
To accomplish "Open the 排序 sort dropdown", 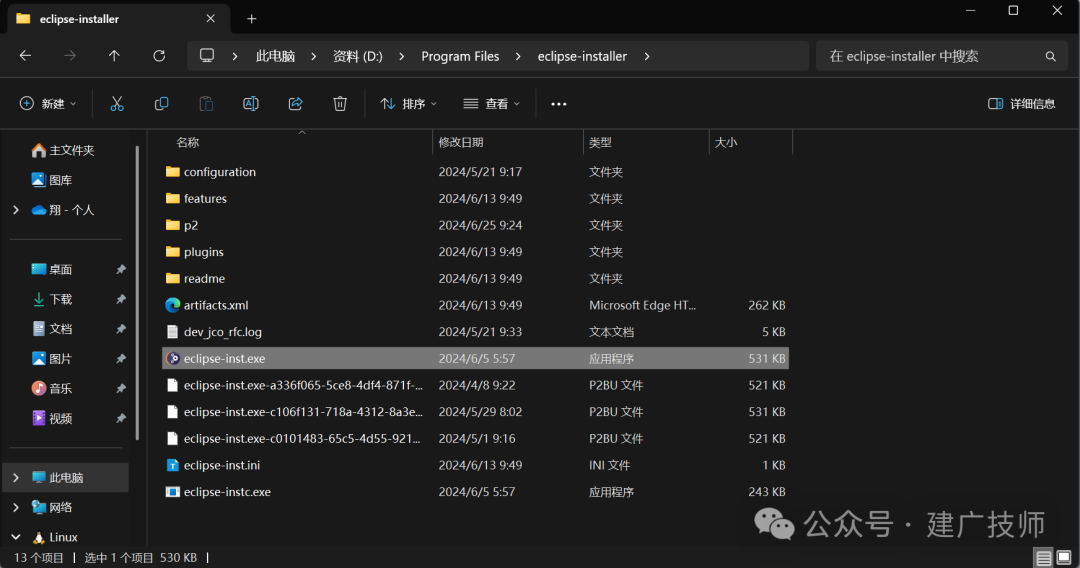I will pos(408,104).
